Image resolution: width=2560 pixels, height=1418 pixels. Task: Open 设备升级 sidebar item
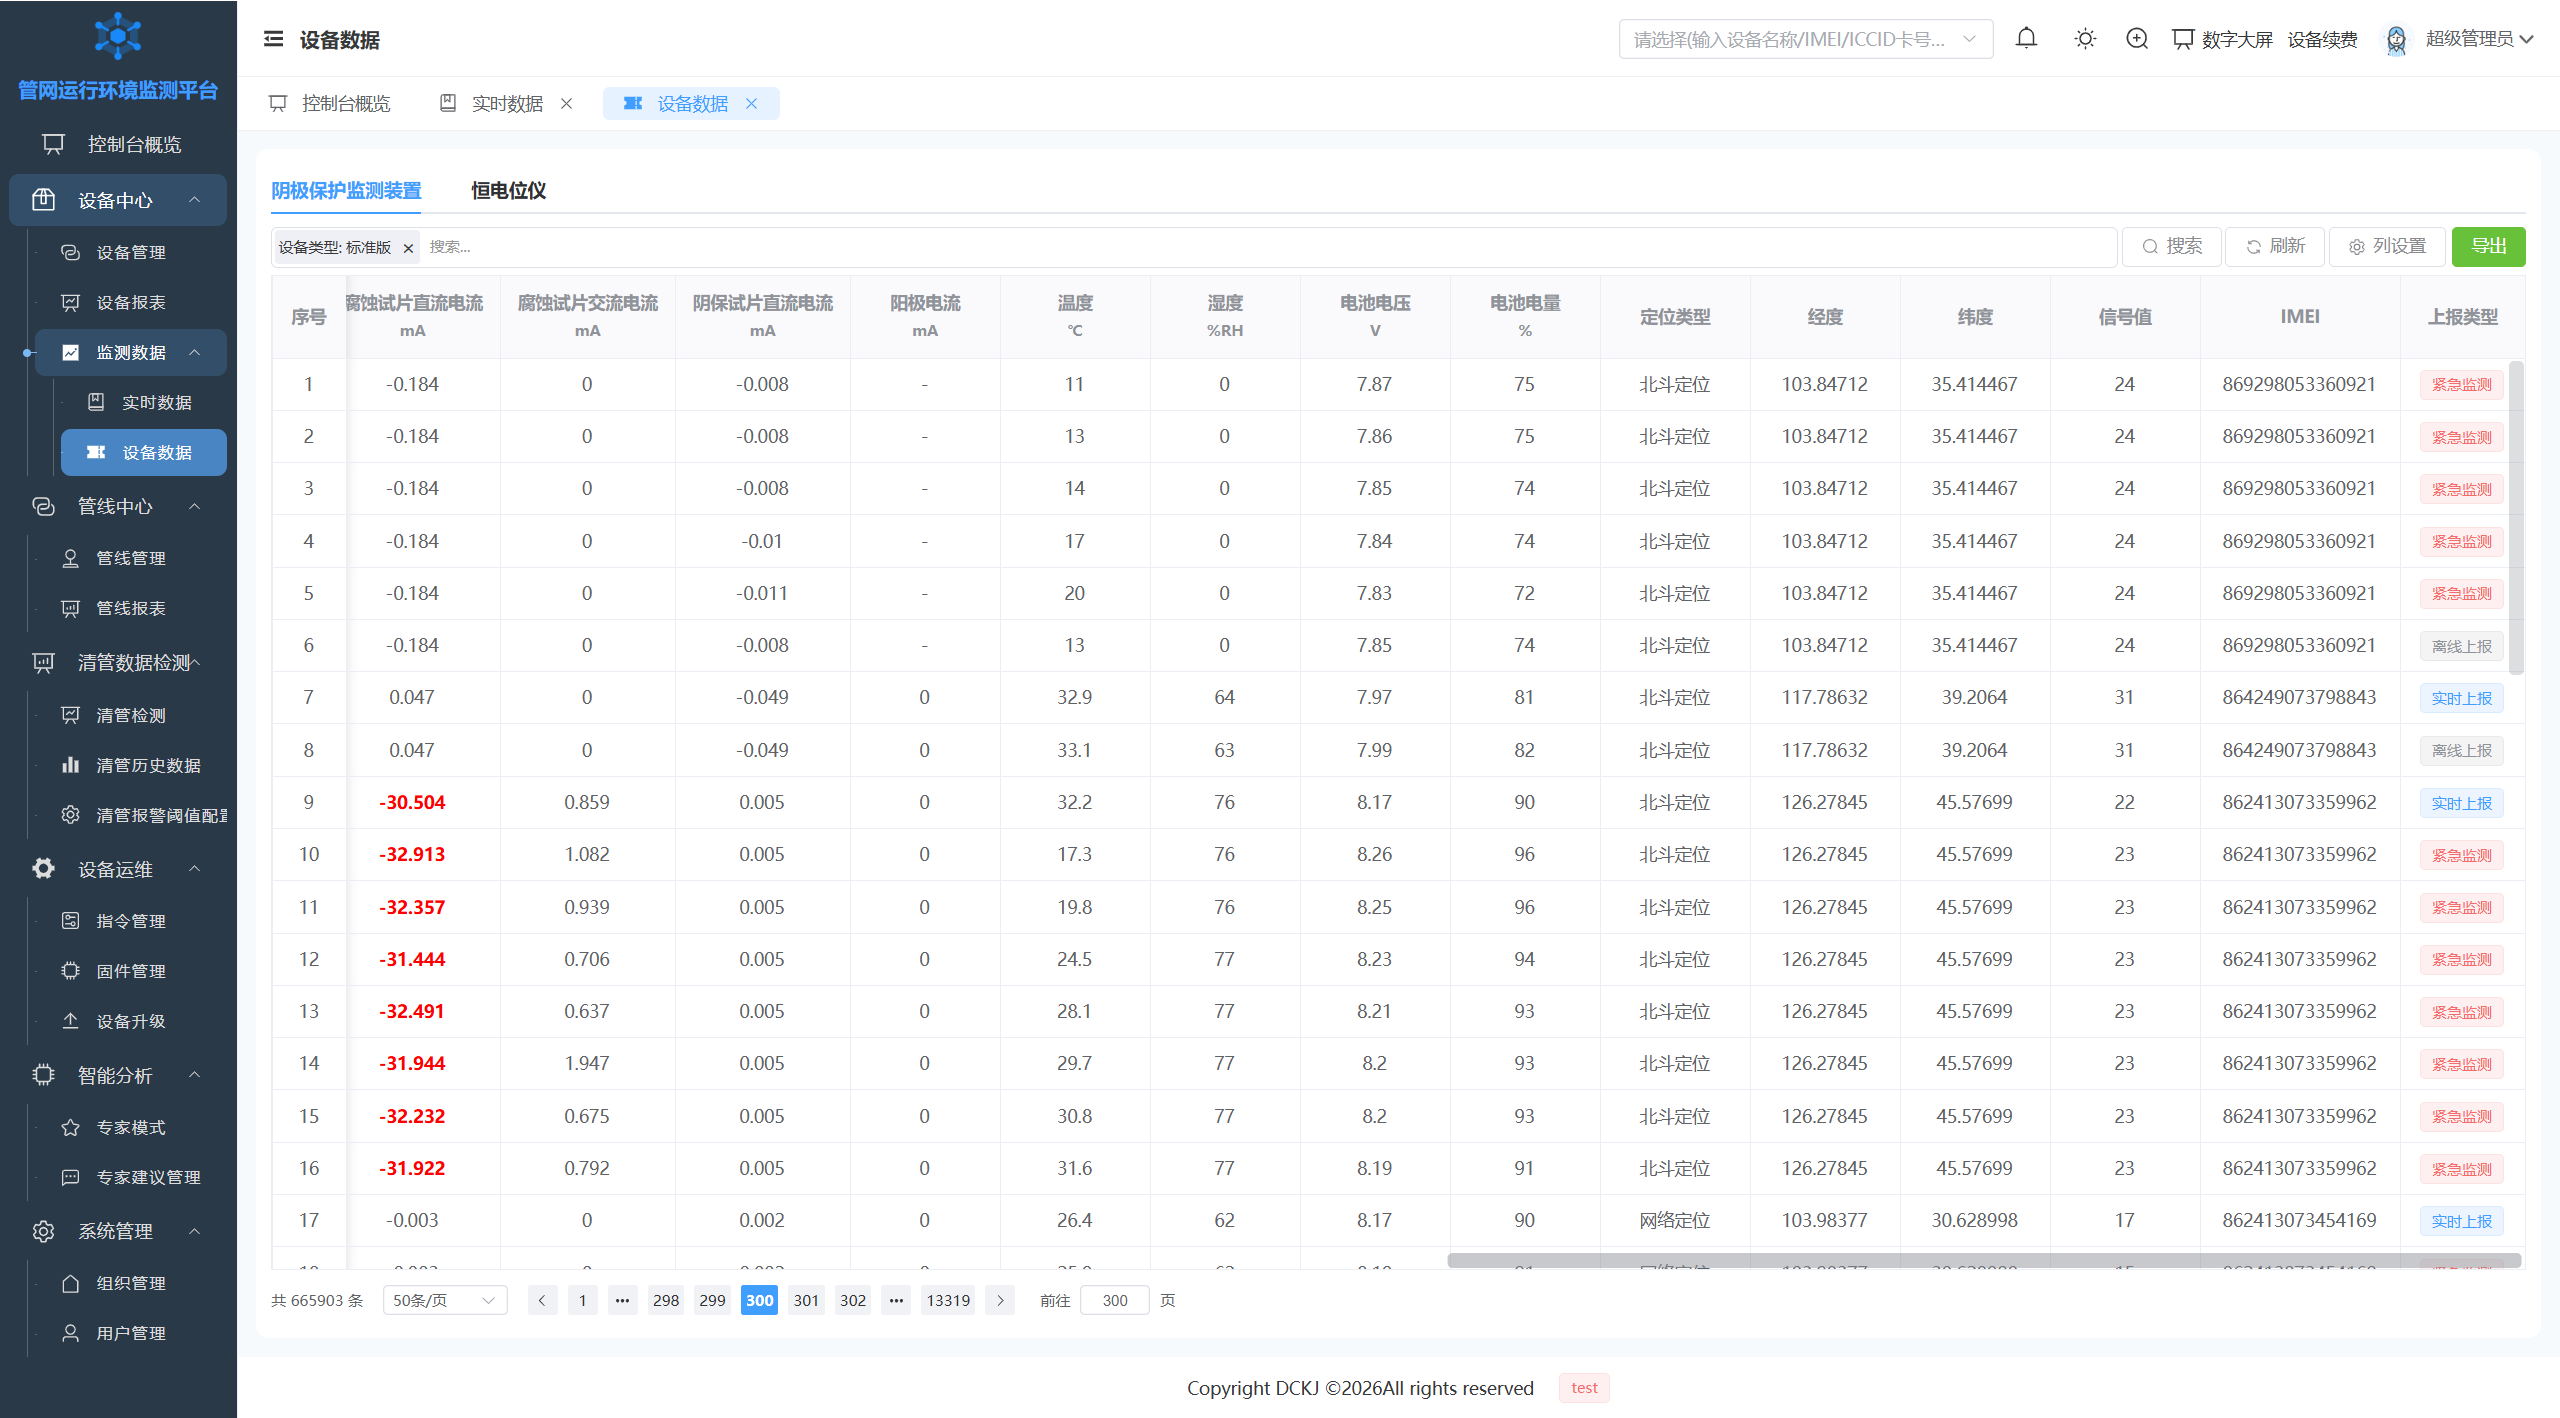pyautogui.click(x=130, y=1021)
